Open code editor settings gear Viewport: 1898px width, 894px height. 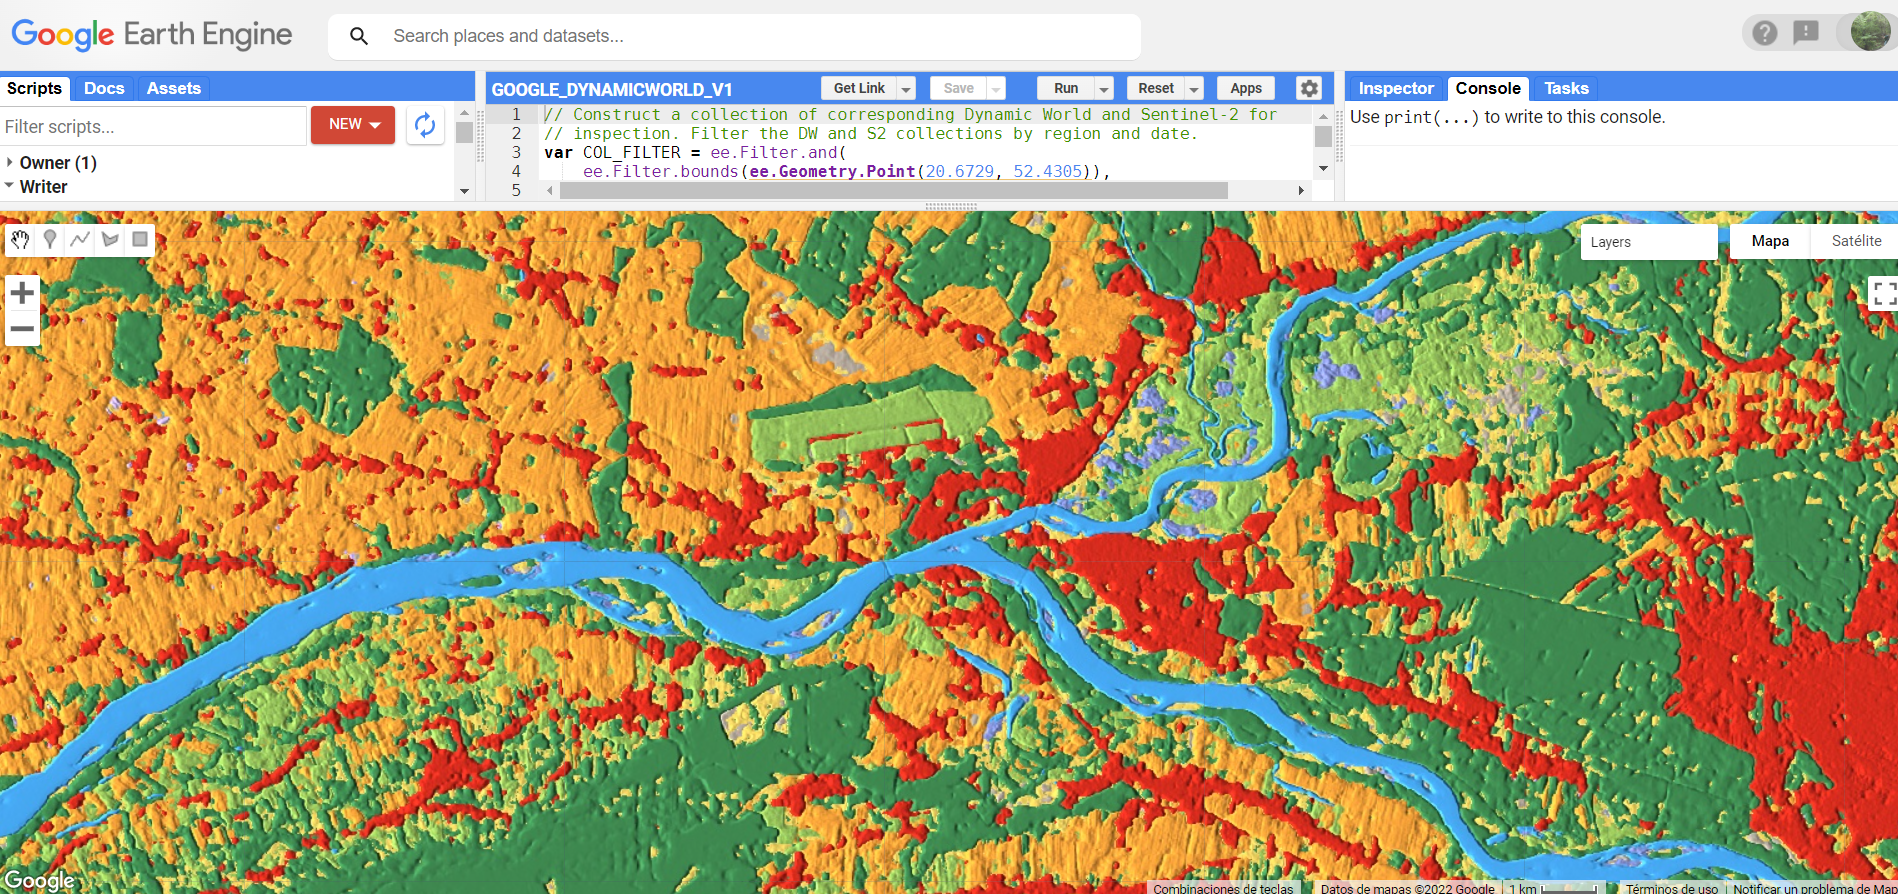pyautogui.click(x=1309, y=88)
